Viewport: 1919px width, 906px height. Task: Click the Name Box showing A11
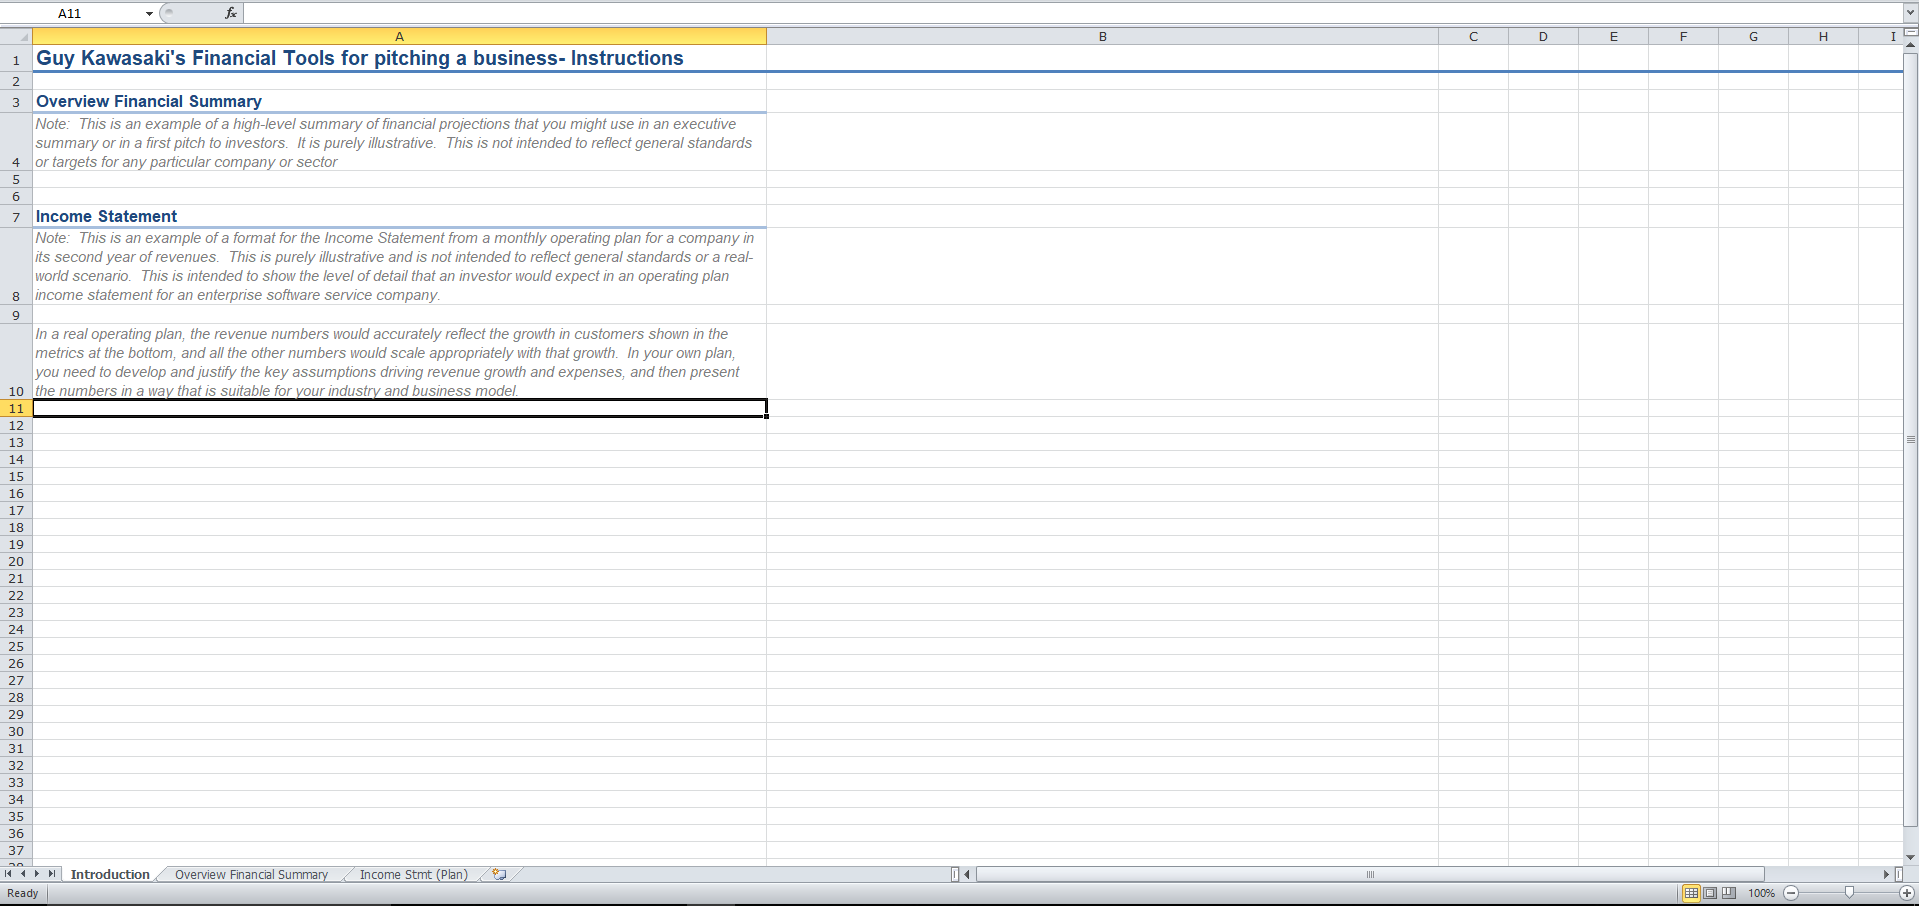point(70,13)
